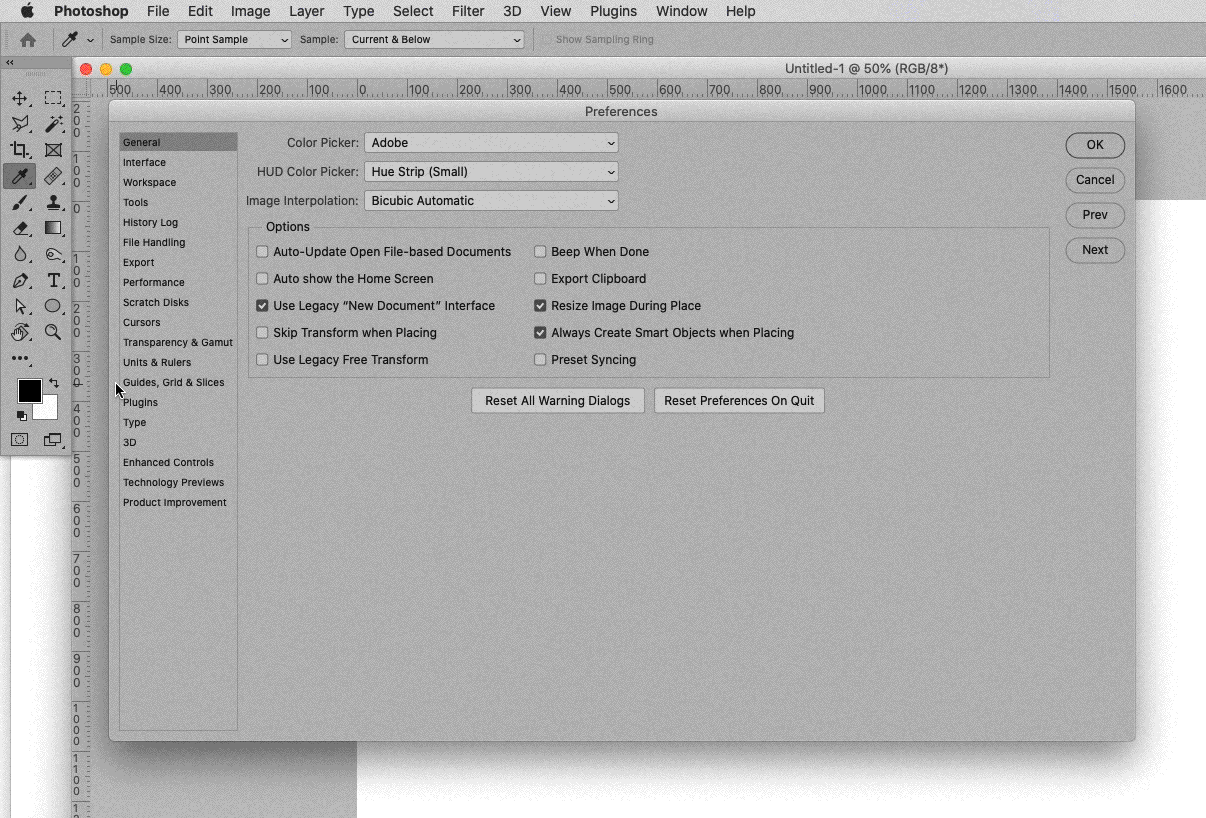The width and height of the screenshot is (1206, 818).
Task: Change the Image Interpolation setting
Action: click(491, 200)
